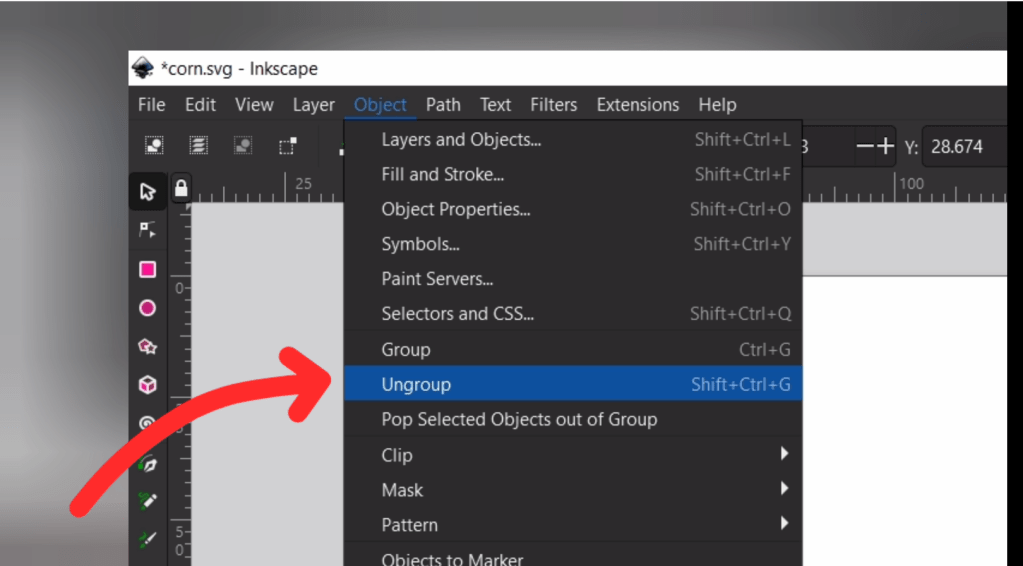Select the Selector arrow tool
This screenshot has height=566, width=1023.
pyautogui.click(x=147, y=192)
